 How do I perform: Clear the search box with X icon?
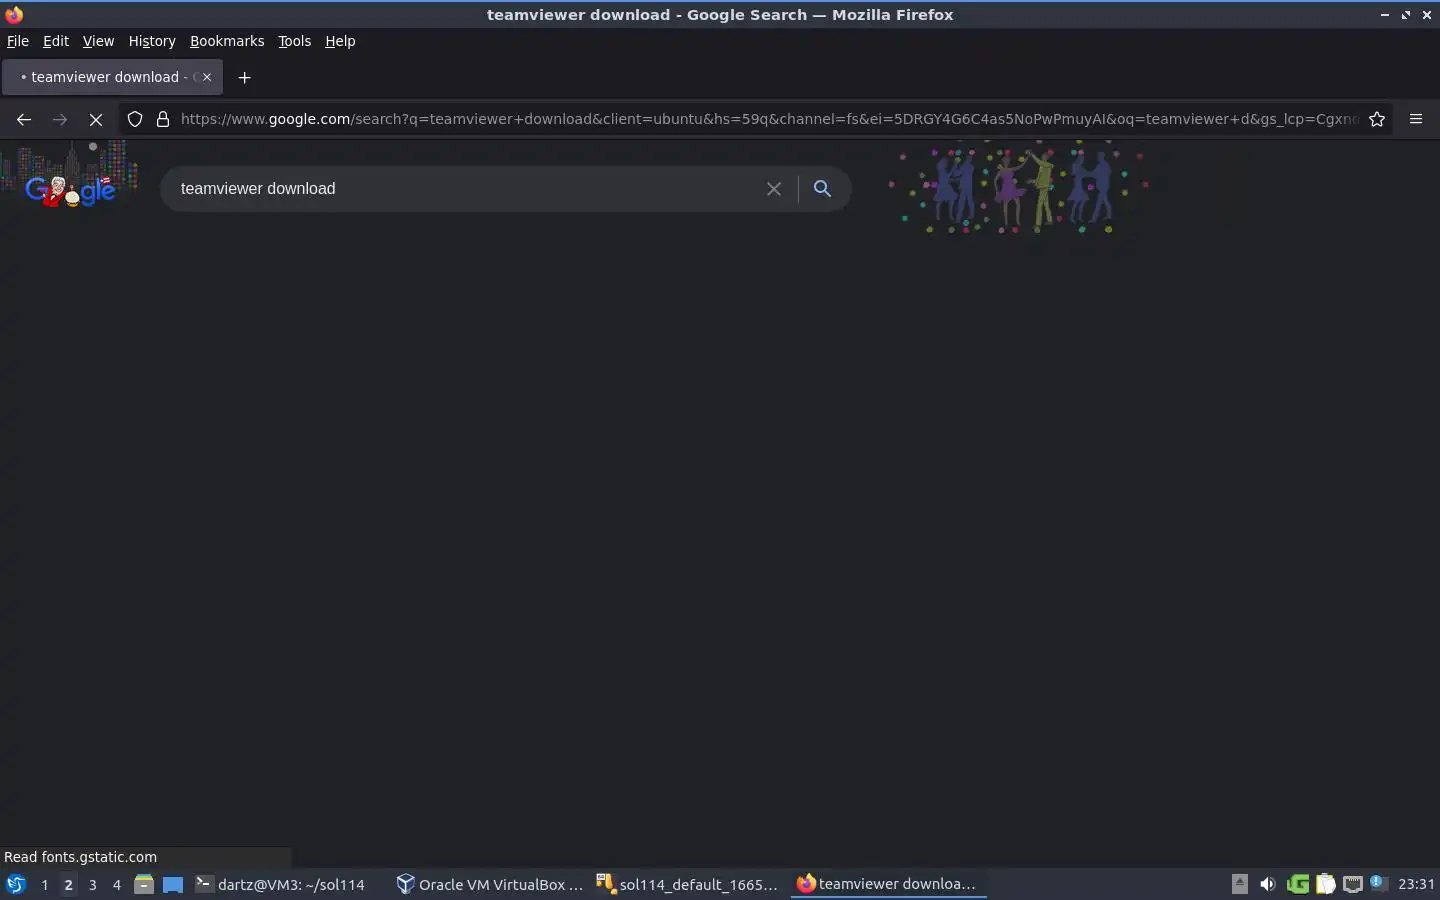(773, 189)
